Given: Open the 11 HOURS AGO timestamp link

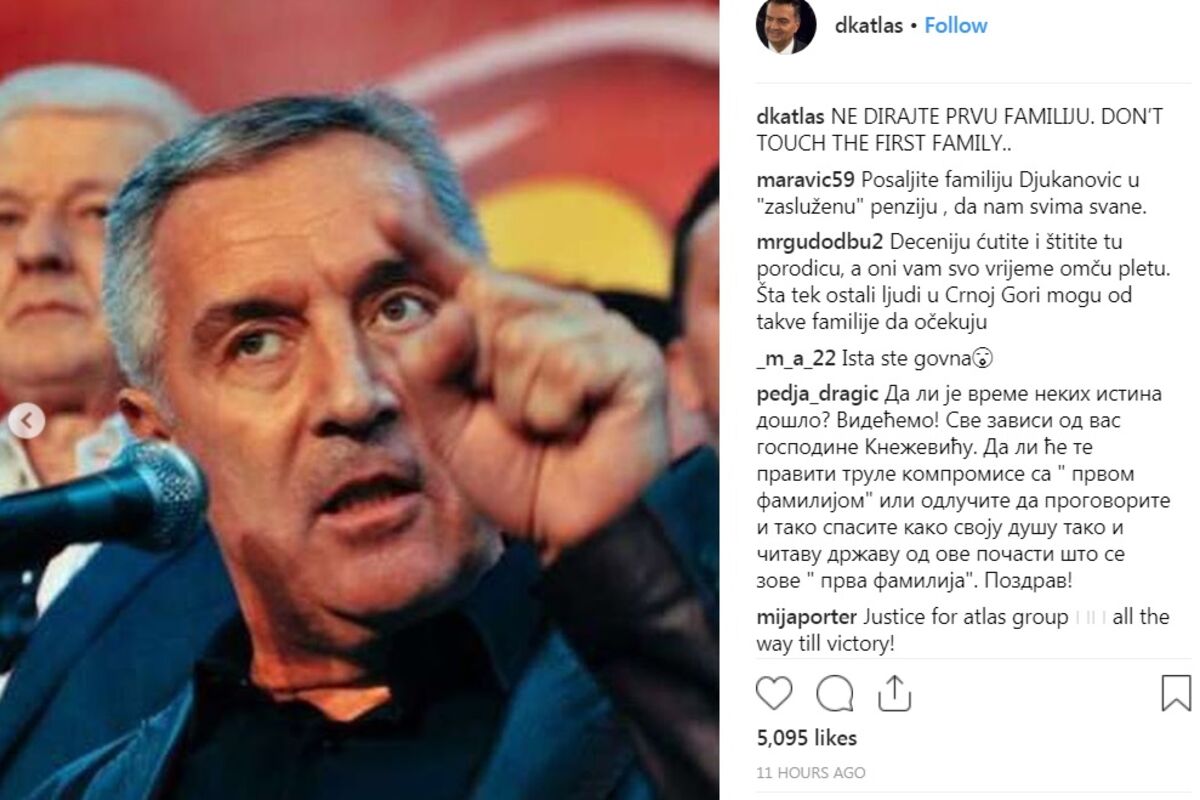Looking at the screenshot, I should click(810, 773).
